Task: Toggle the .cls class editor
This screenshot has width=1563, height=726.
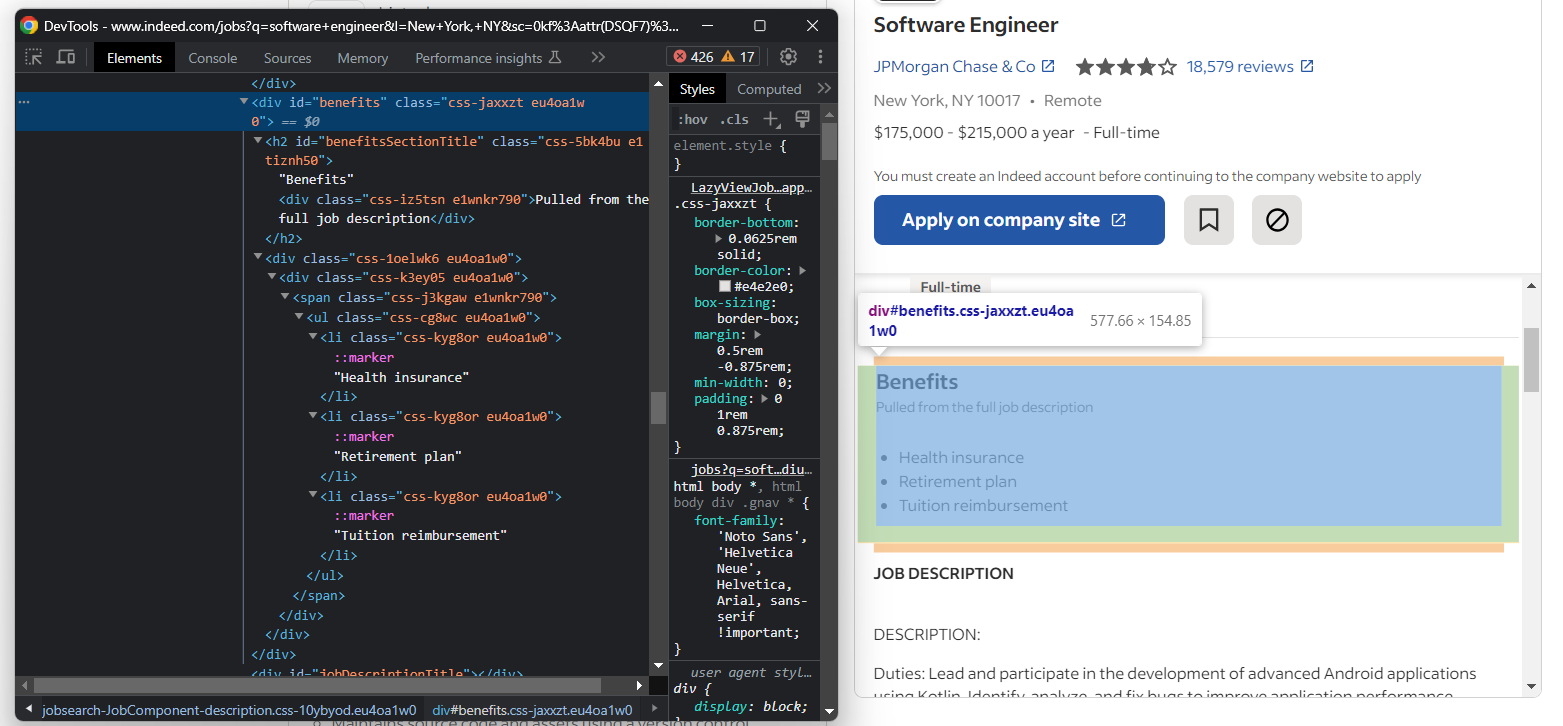Action: point(734,120)
